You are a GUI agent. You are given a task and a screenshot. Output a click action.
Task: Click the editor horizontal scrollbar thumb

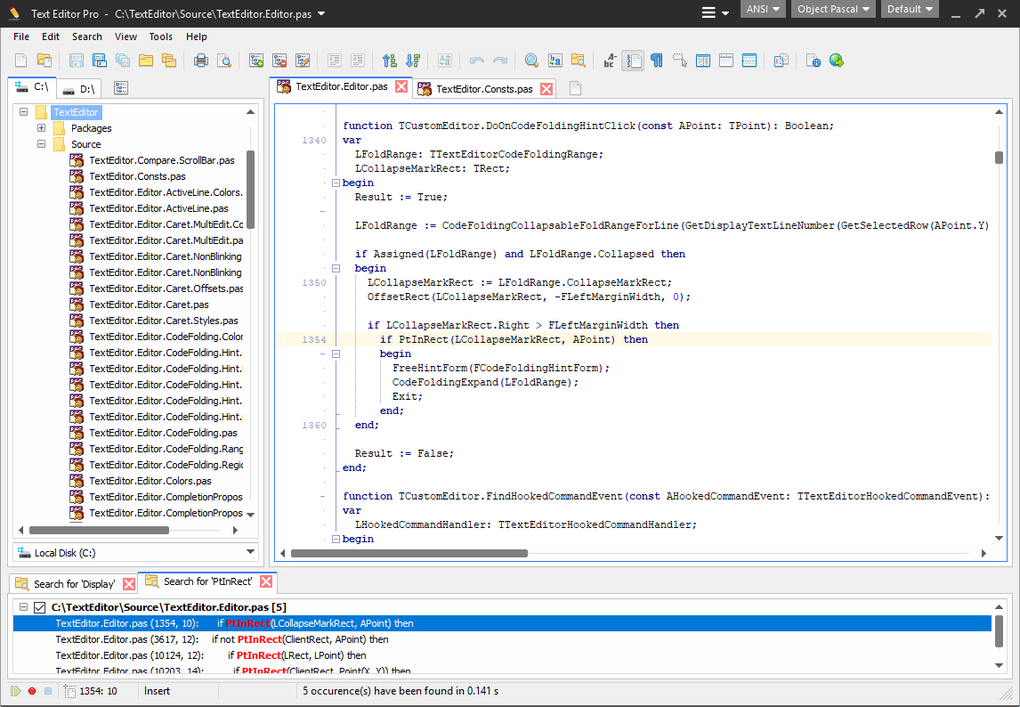point(409,554)
